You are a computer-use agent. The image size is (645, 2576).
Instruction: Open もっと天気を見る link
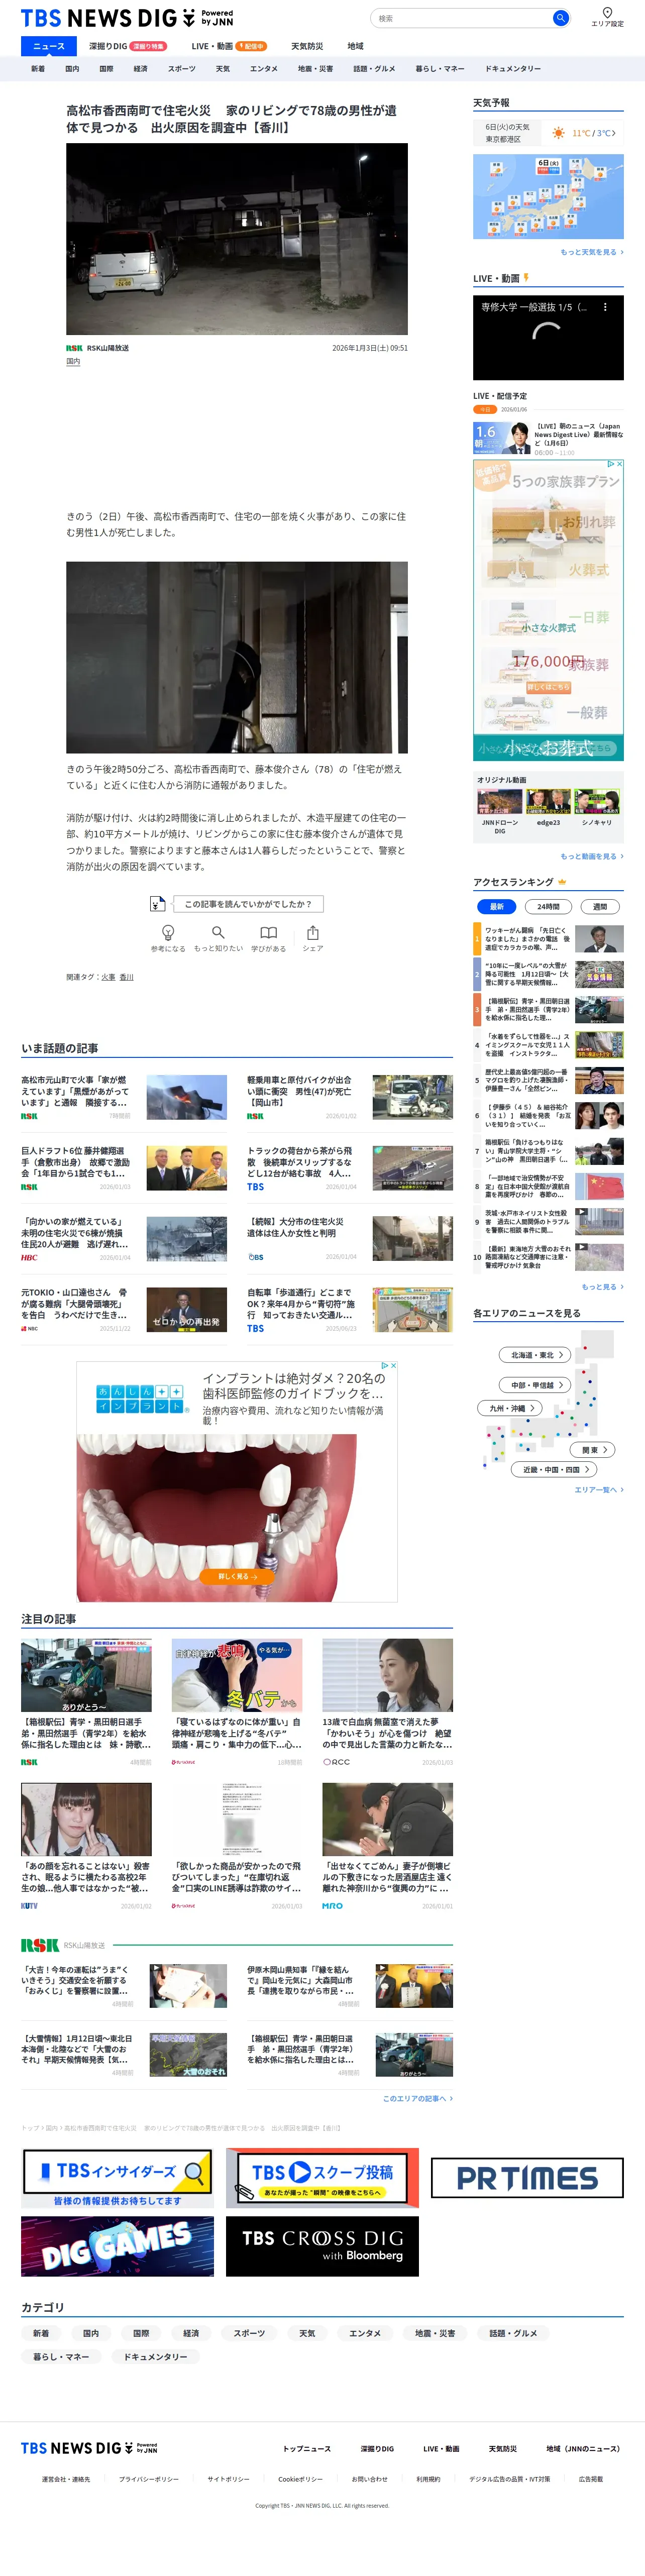[592, 252]
